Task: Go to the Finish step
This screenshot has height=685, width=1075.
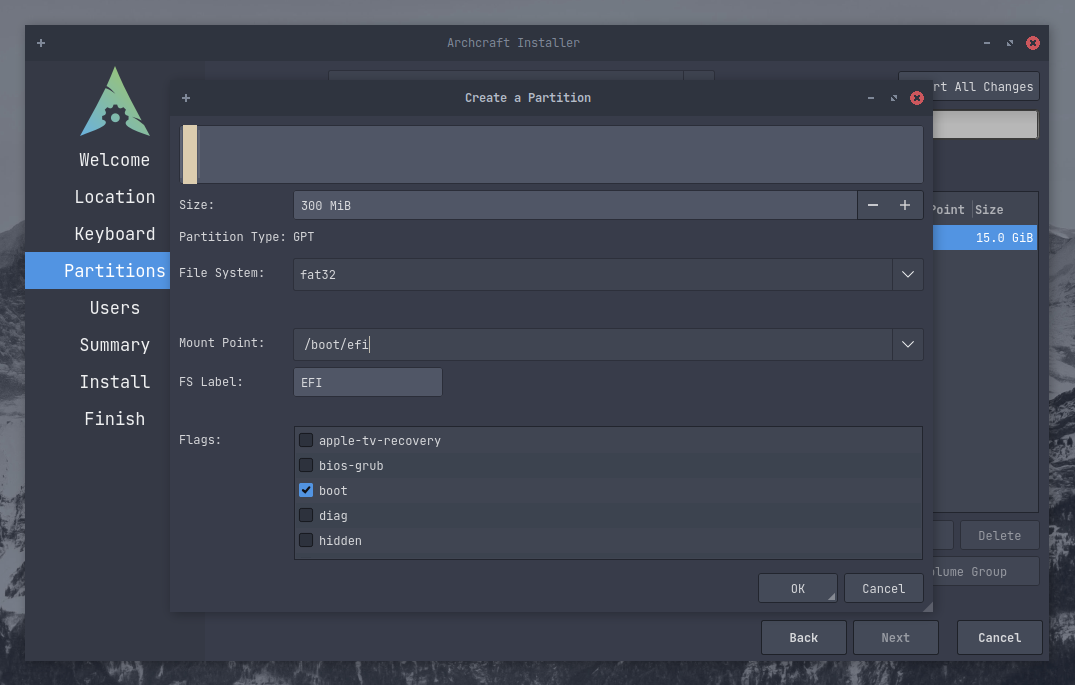Action: (x=114, y=419)
